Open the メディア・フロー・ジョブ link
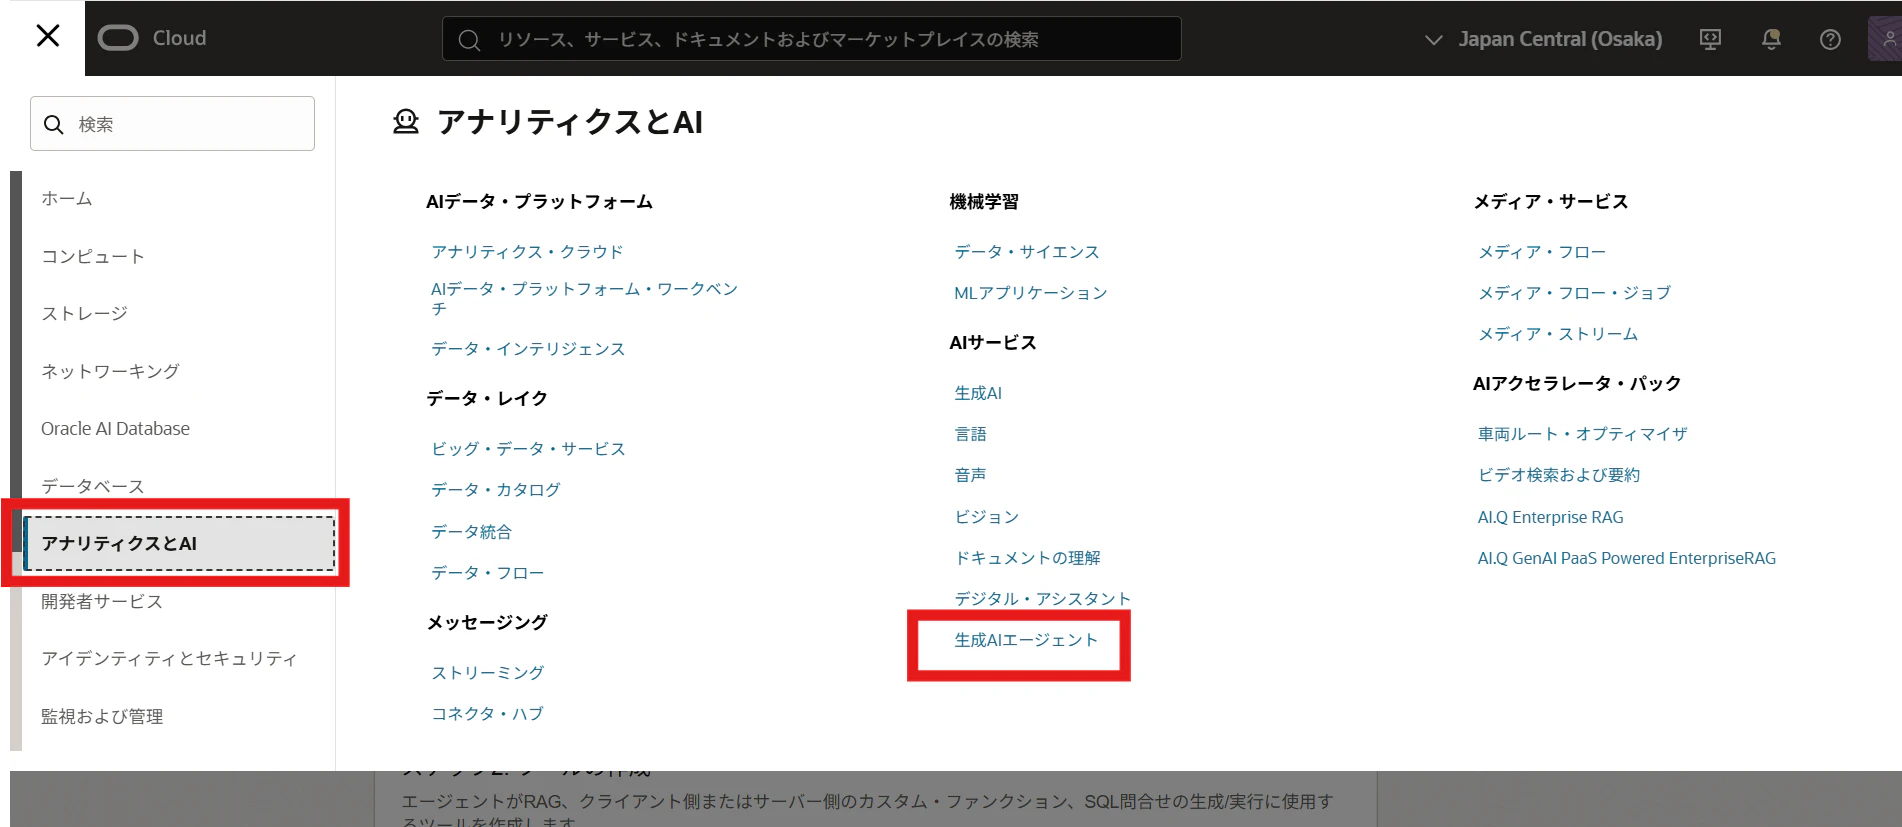The width and height of the screenshot is (1902, 827). click(x=1575, y=293)
